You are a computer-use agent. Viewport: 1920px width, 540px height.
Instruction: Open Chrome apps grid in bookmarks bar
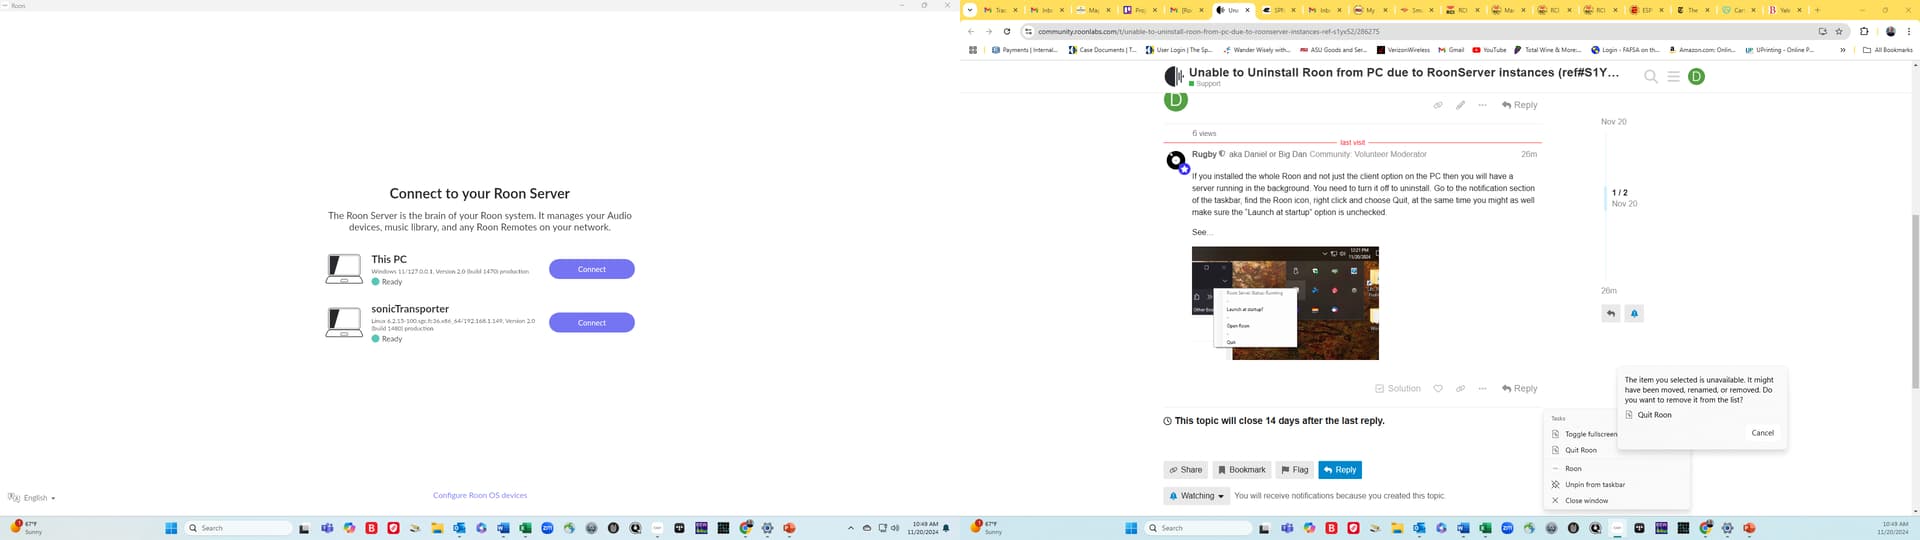point(973,49)
